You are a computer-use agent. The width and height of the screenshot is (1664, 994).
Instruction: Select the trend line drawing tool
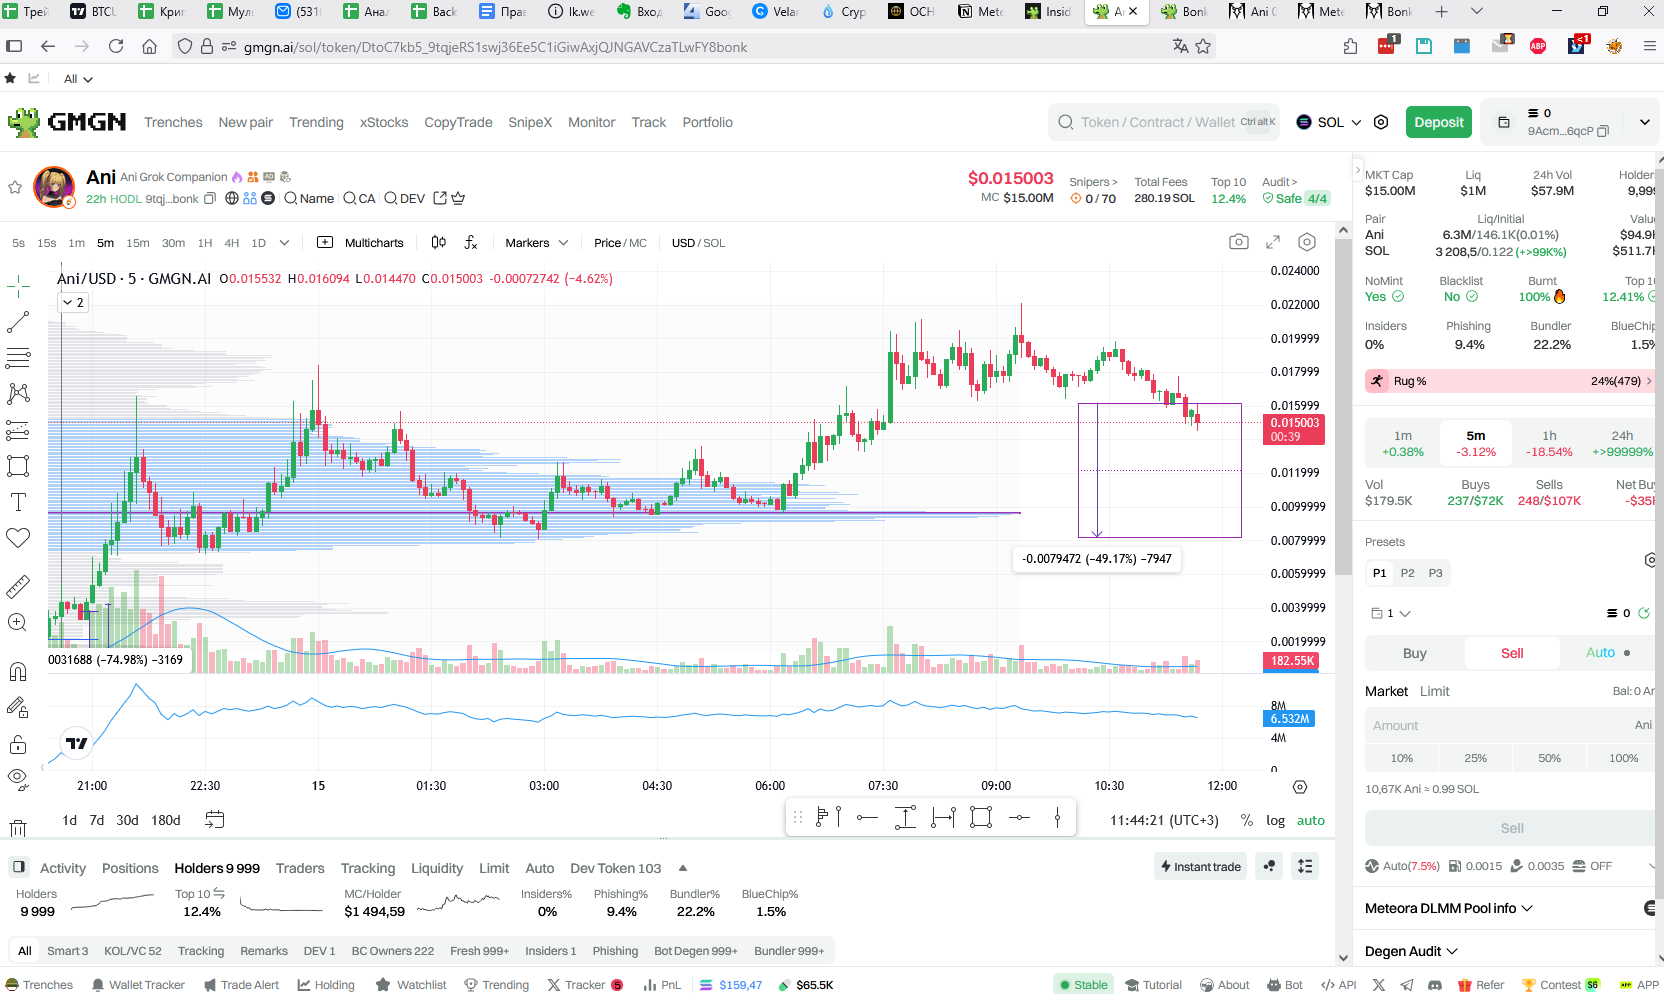coord(18,322)
